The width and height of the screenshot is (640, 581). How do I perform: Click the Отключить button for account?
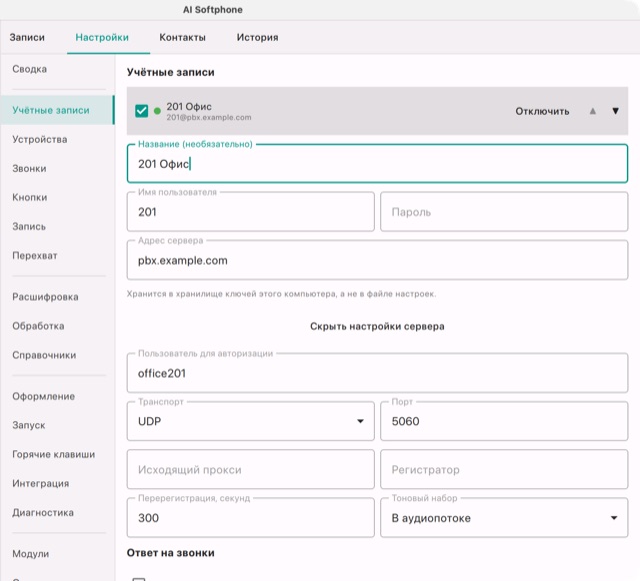tap(542, 111)
